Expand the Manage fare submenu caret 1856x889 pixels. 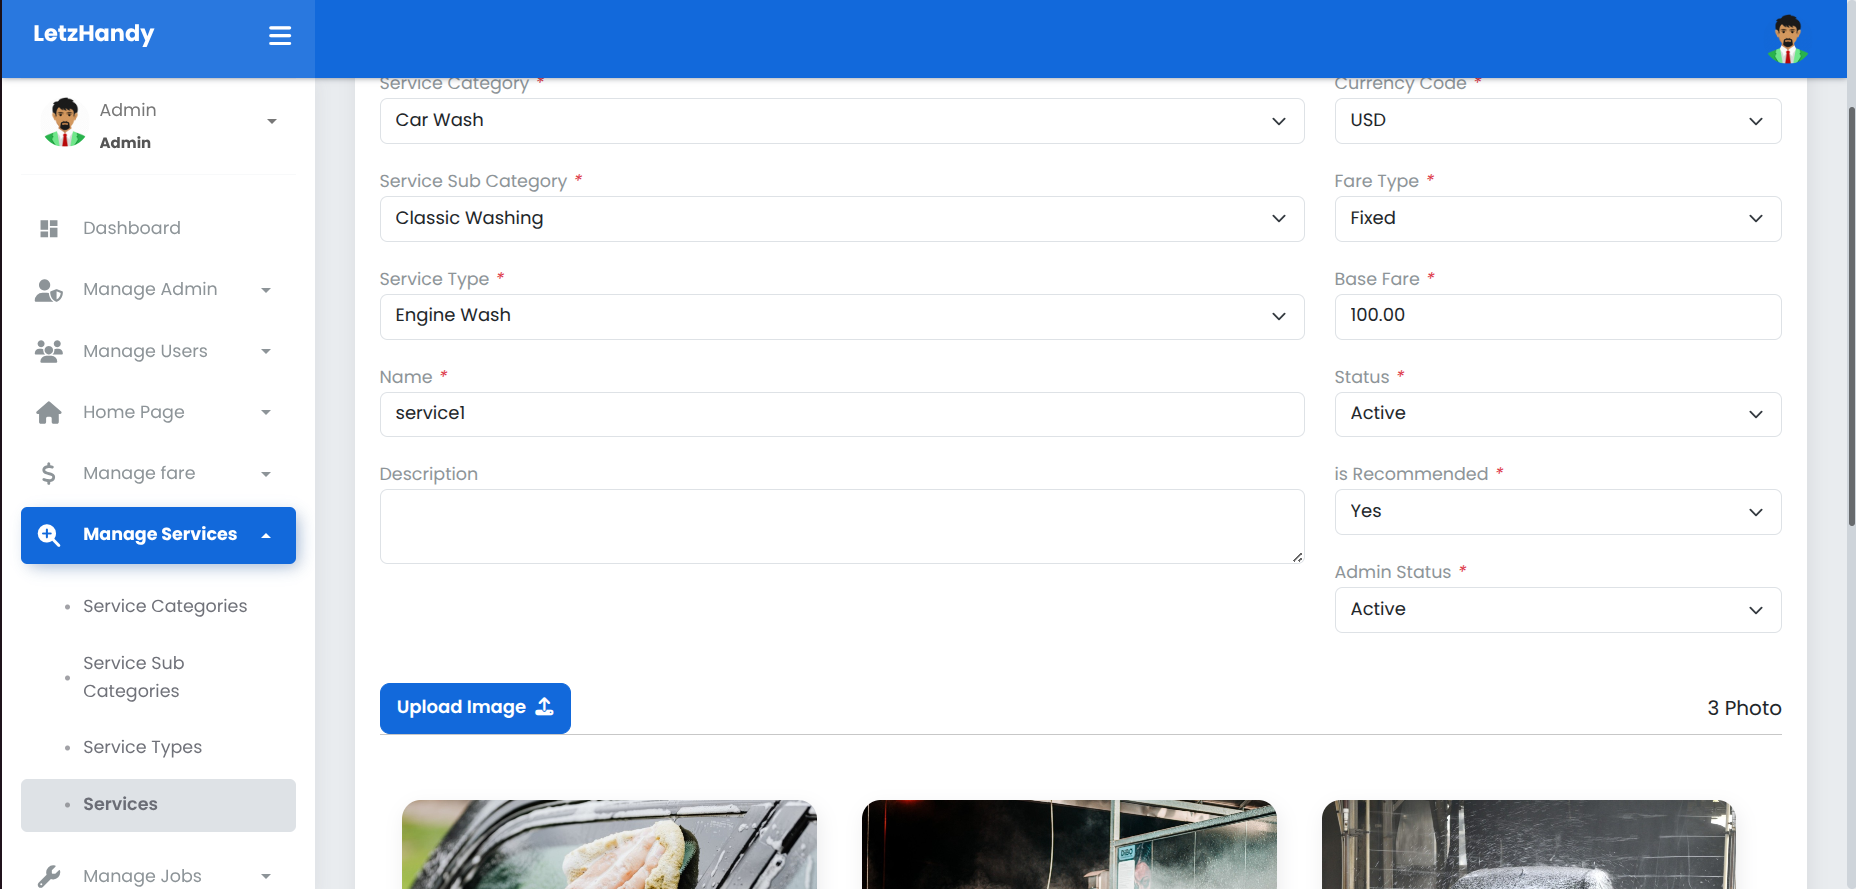266,474
